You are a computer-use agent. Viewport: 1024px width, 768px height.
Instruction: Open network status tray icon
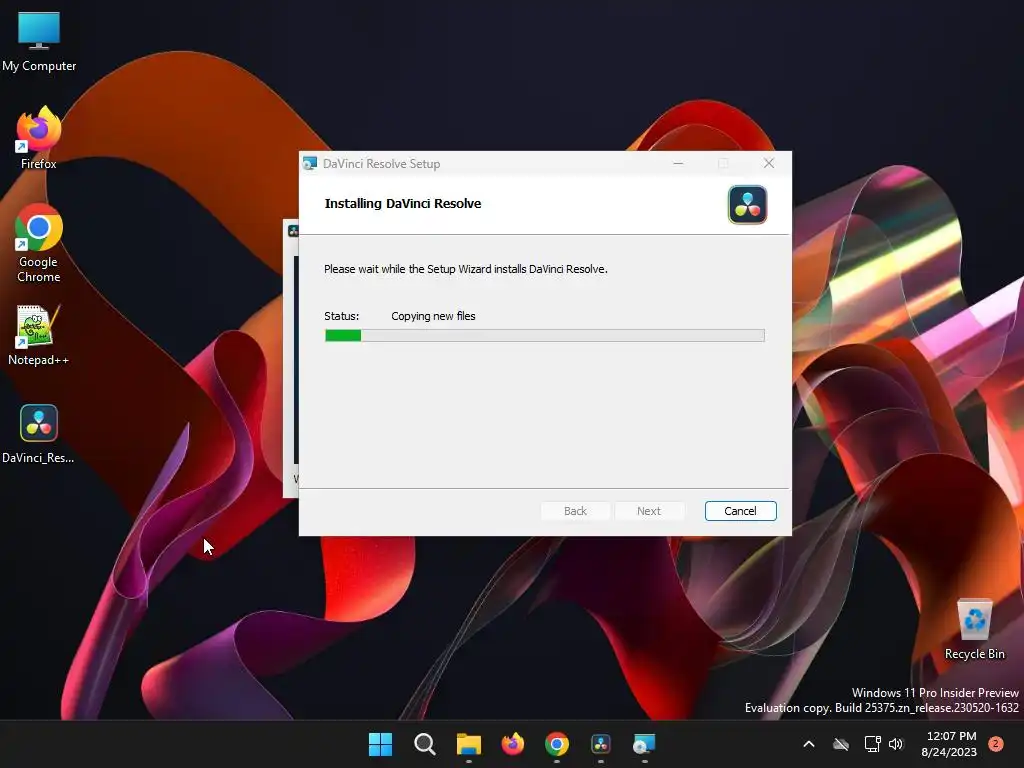pos(872,744)
